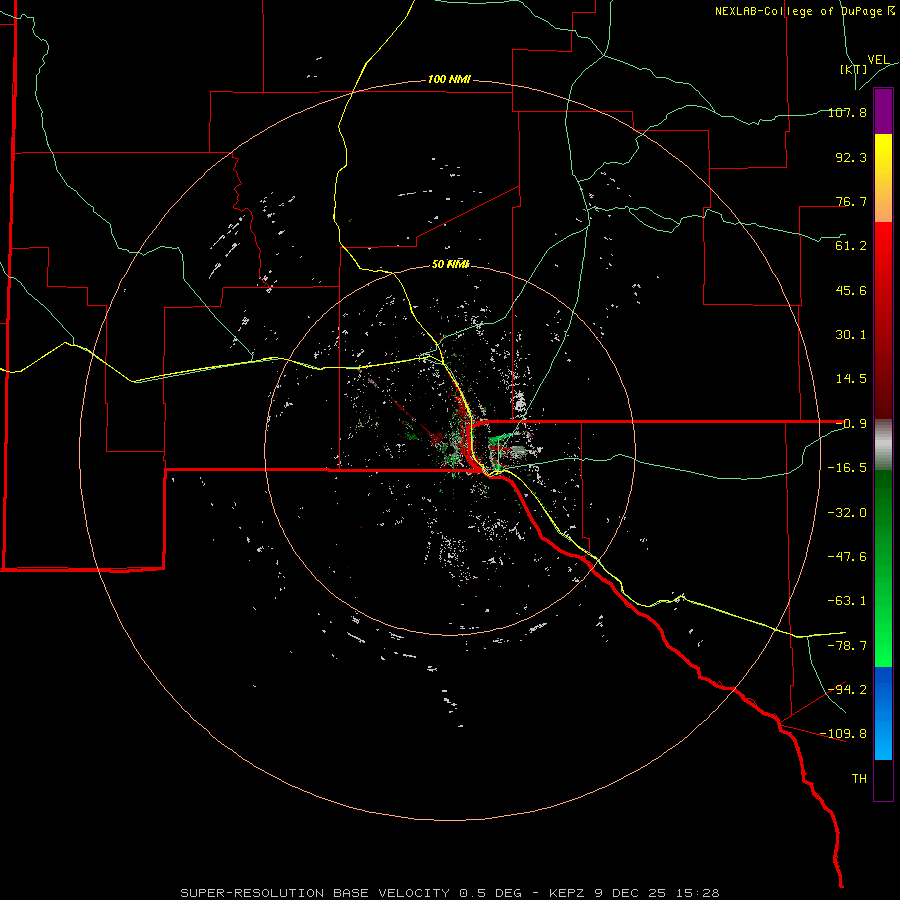Pick the gray near-zero segment of scale

point(883,445)
